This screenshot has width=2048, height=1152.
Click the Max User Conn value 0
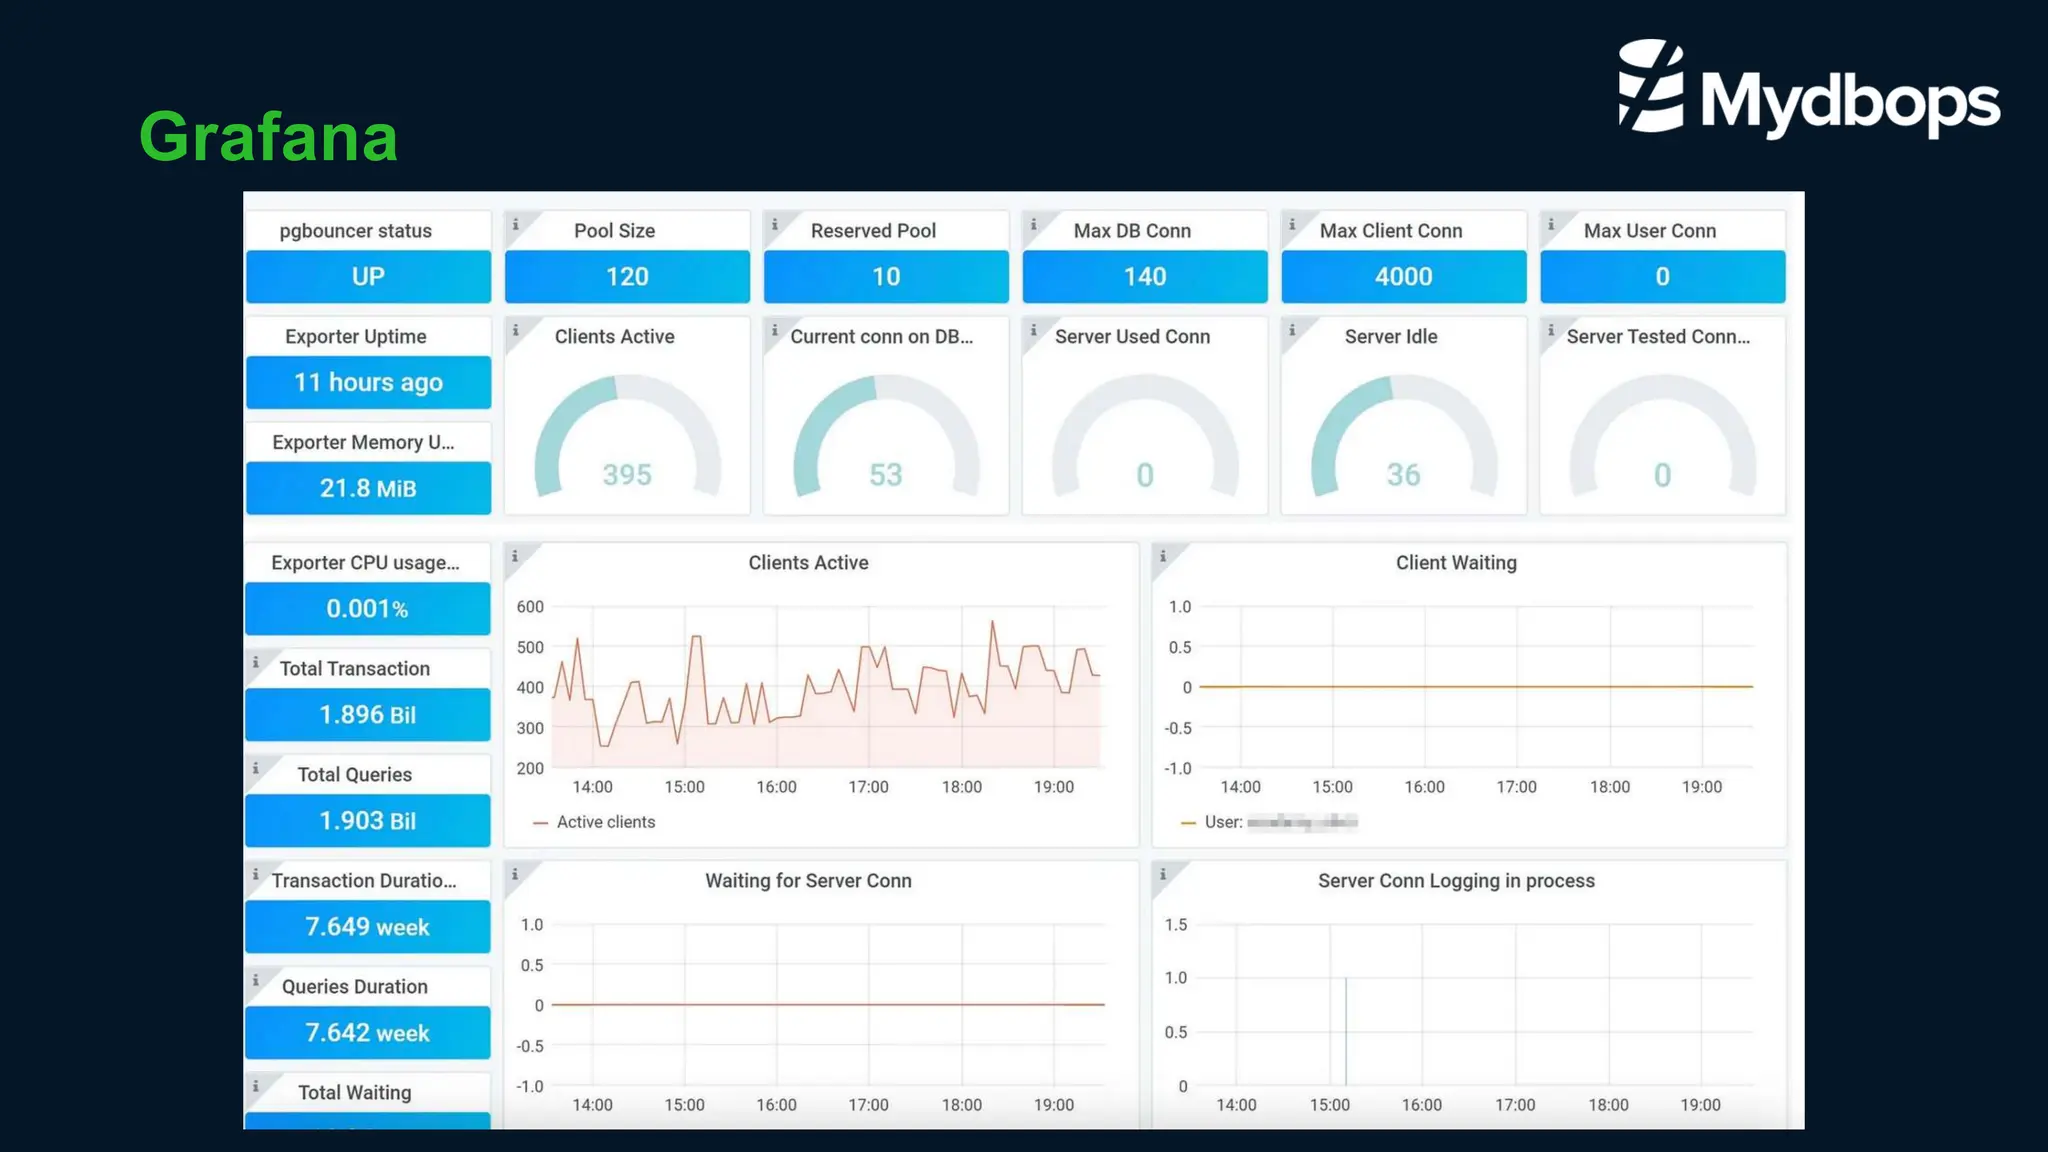[1662, 277]
